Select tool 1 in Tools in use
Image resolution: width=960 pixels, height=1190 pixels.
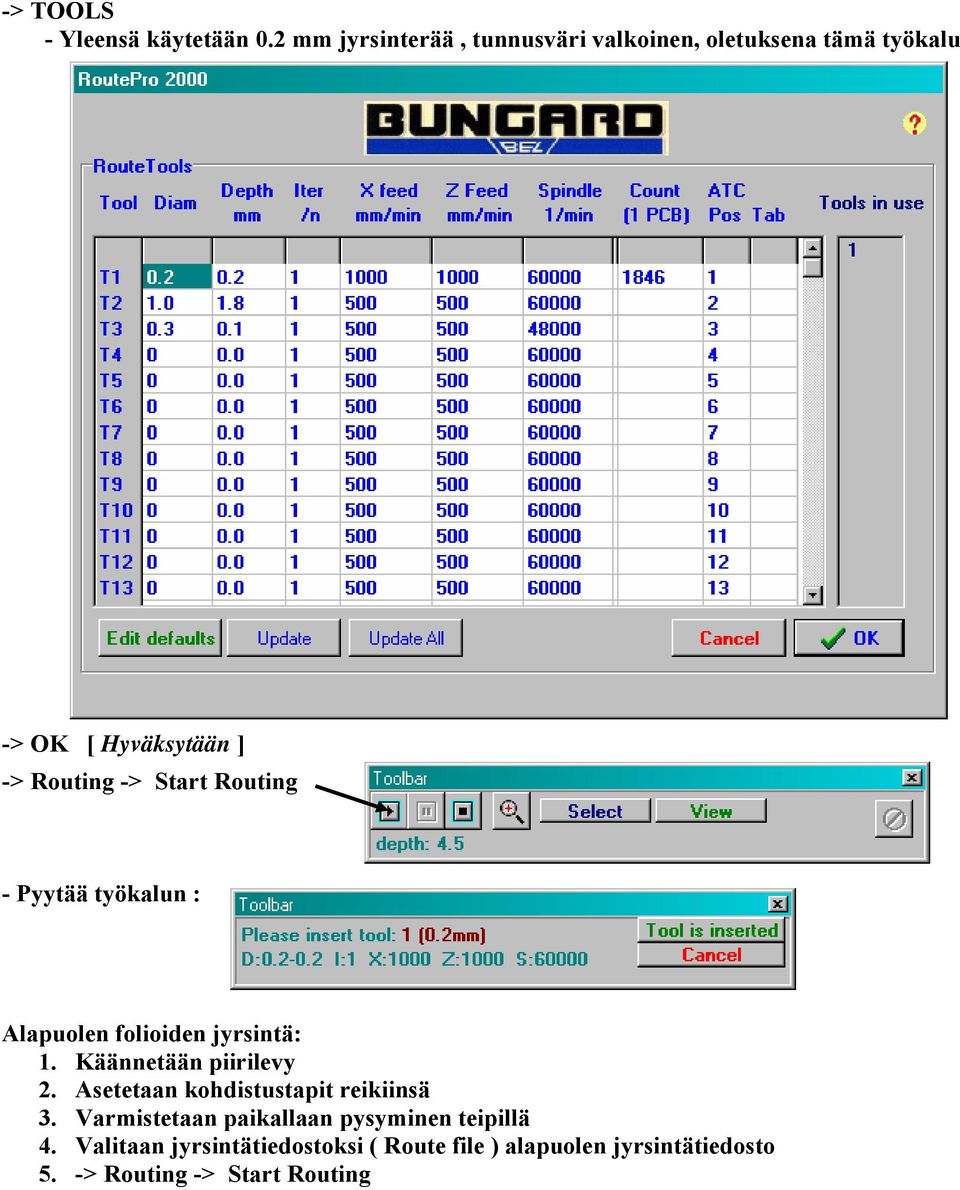pos(852,250)
